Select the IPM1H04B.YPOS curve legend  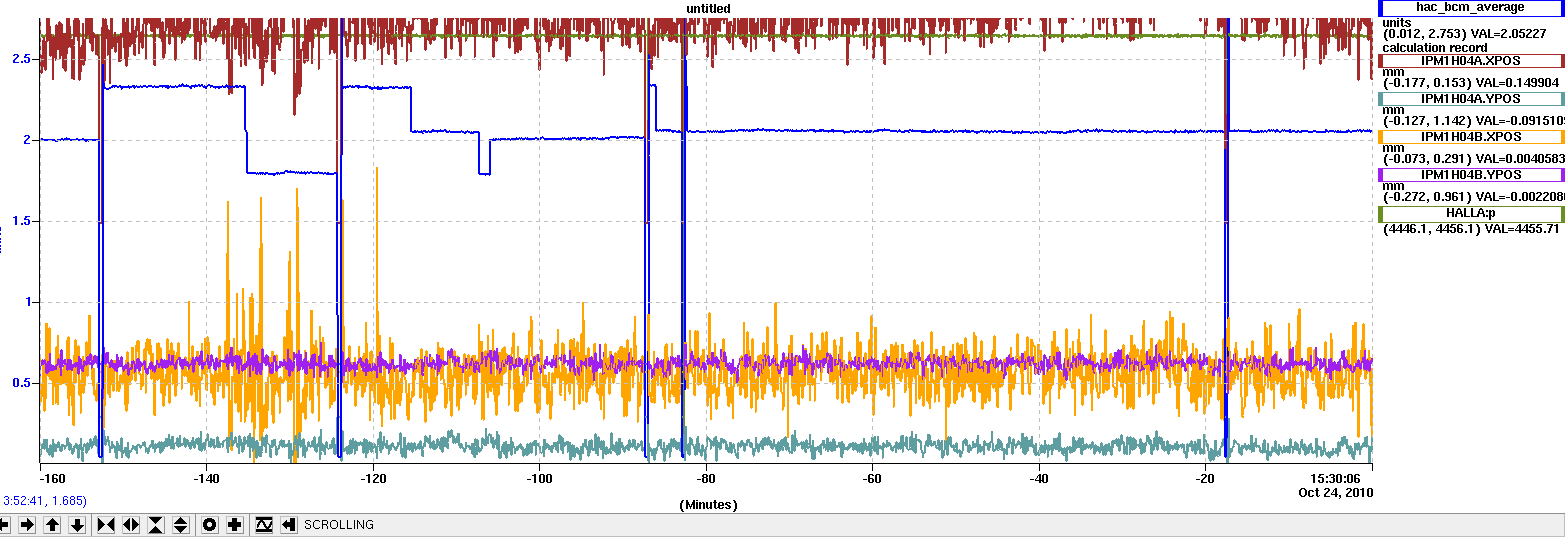(x=1470, y=174)
